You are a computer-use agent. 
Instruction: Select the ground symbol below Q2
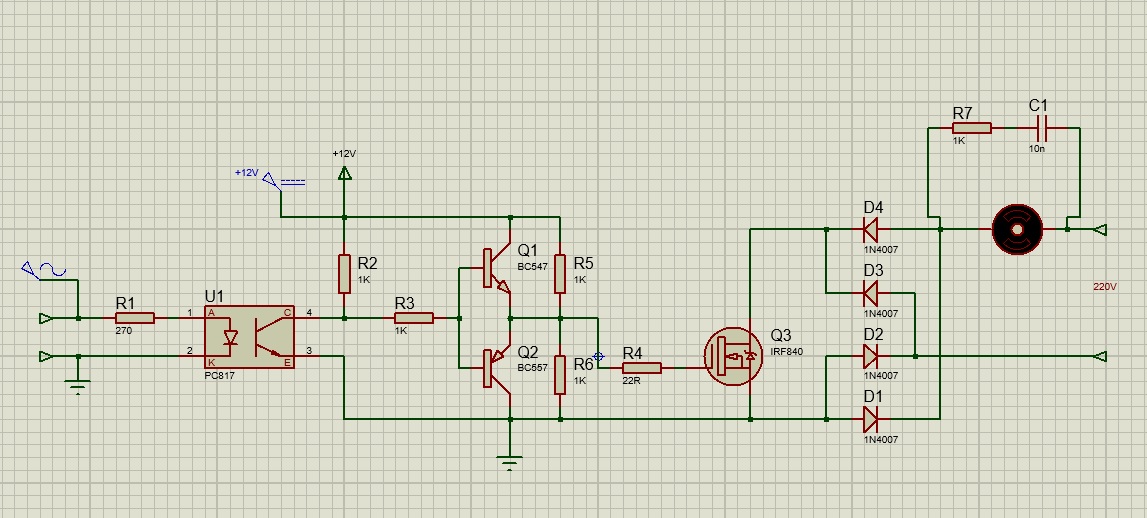pos(510,461)
